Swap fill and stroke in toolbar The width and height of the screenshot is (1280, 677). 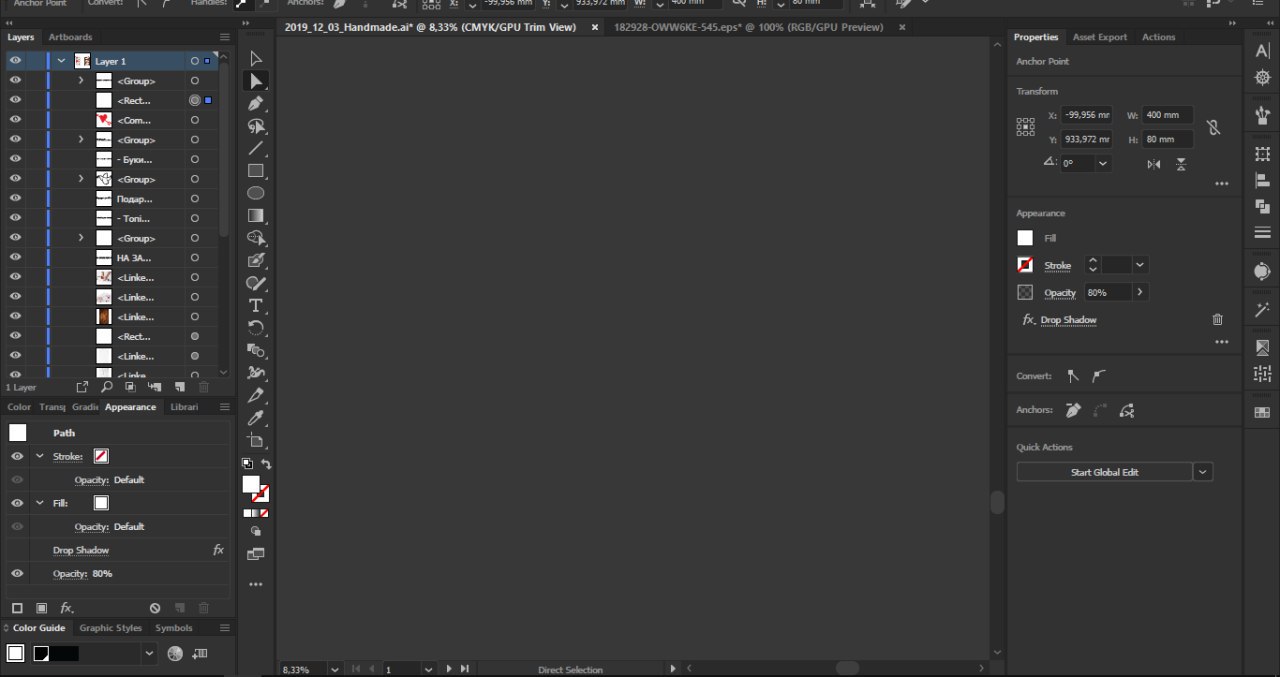[266, 464]
